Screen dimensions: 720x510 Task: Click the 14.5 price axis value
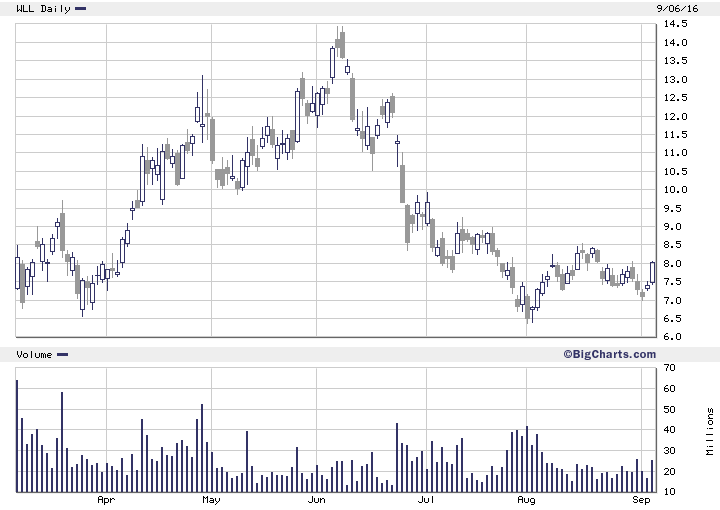[x=675, y=24]
